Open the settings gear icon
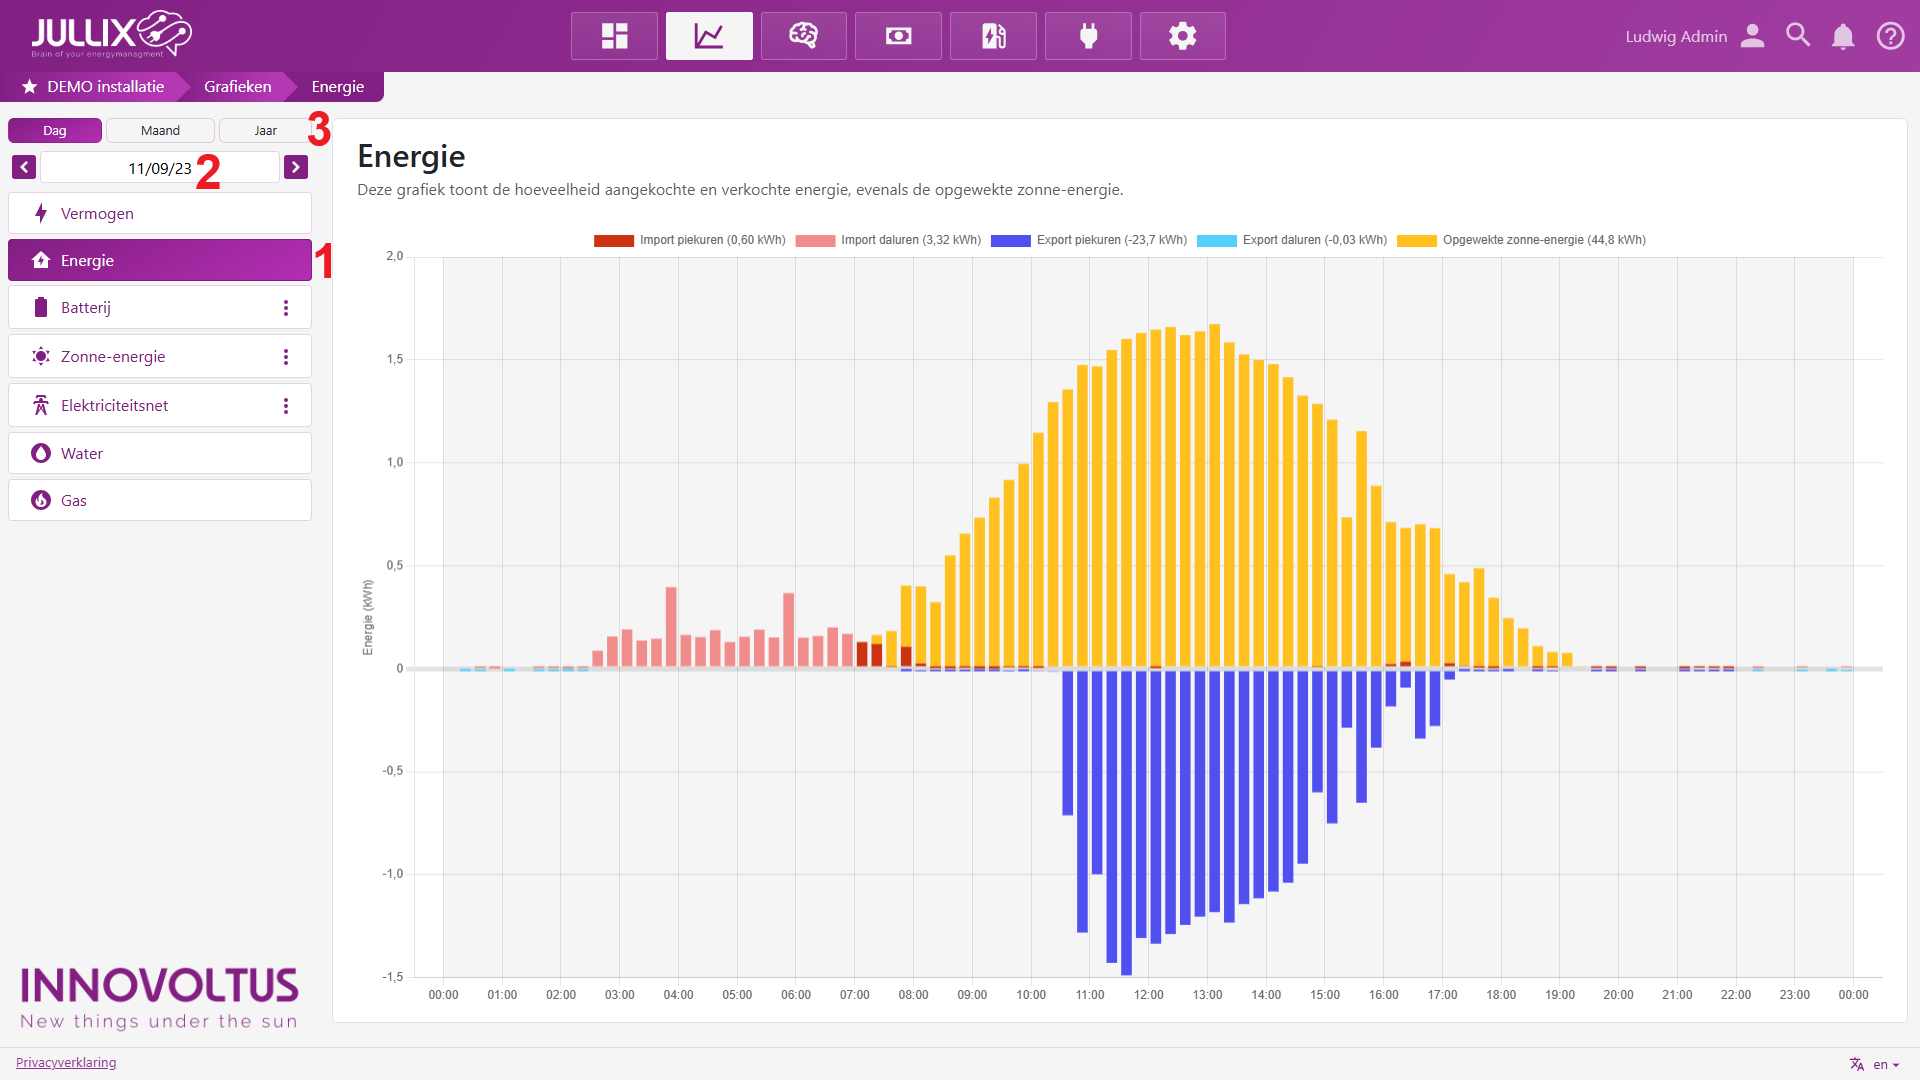Image resolution: width=1920 pixels, height=1080 pixels. (x=1182, y=36)
